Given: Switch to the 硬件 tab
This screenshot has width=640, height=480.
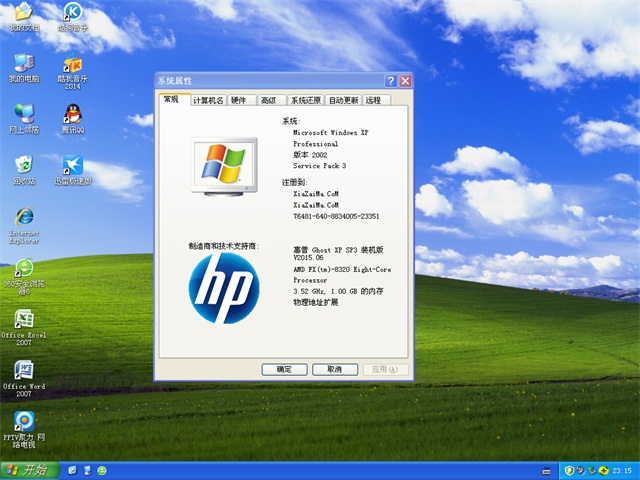Looking at the screenshot, I should coord(239,100).
